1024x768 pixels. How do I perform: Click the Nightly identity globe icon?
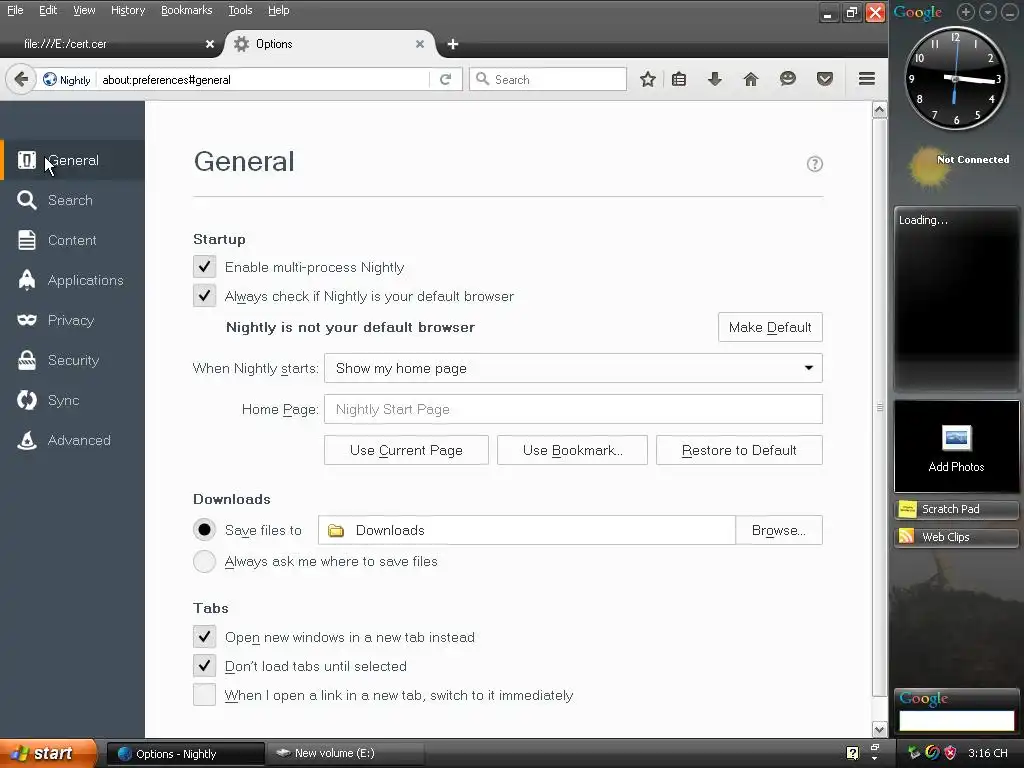coord(50,80)
